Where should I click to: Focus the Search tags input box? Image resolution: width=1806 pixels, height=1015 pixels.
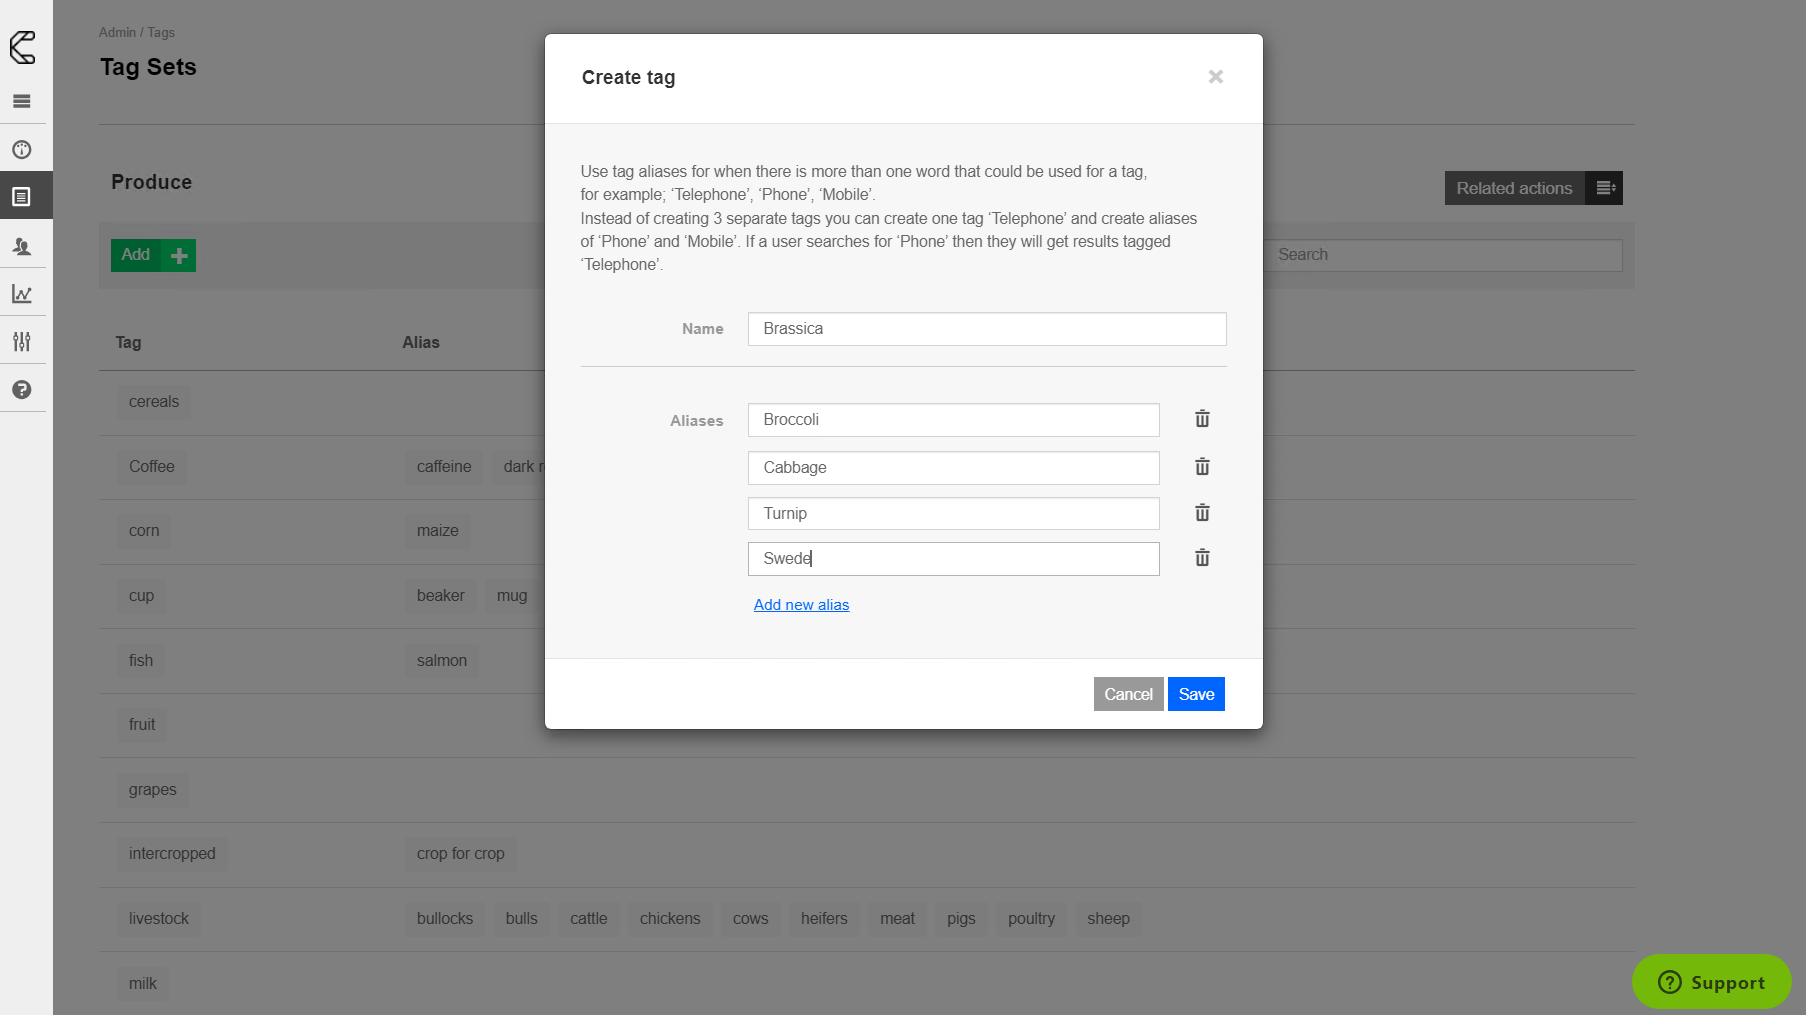(1442, 255)
